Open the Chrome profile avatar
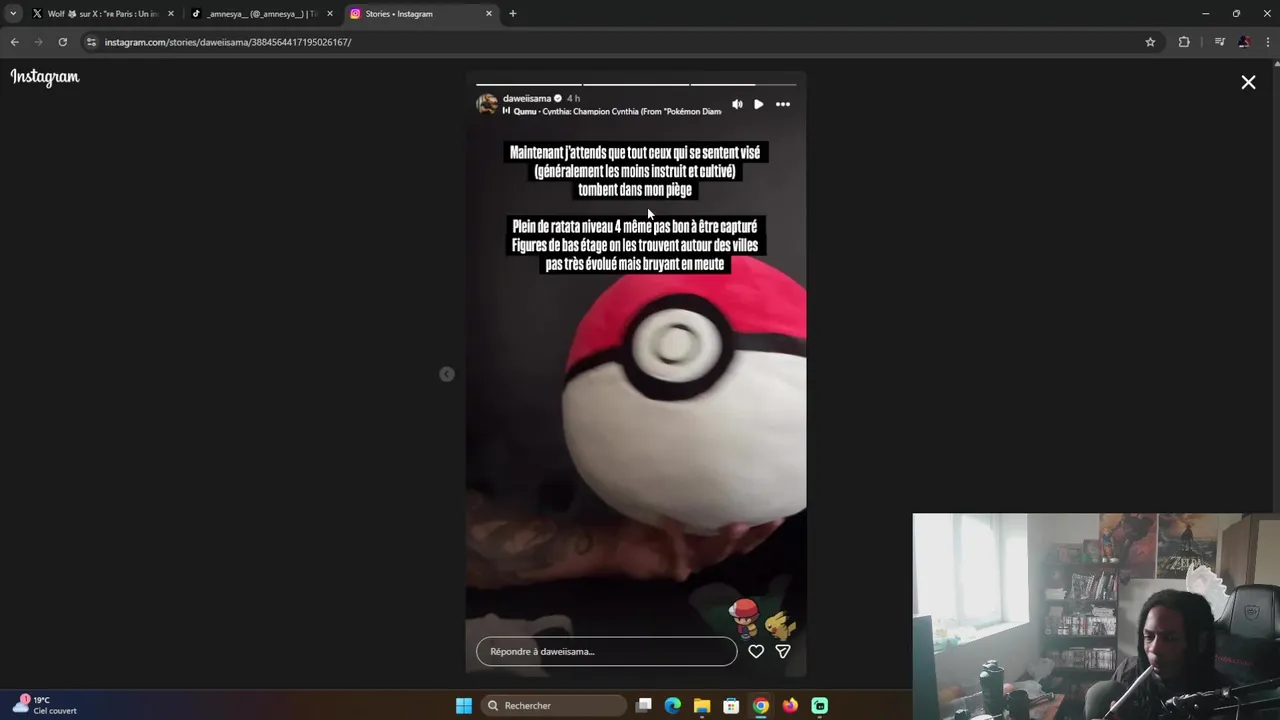Screen dimensions: 1280x720 click(x=1244, y=42)
